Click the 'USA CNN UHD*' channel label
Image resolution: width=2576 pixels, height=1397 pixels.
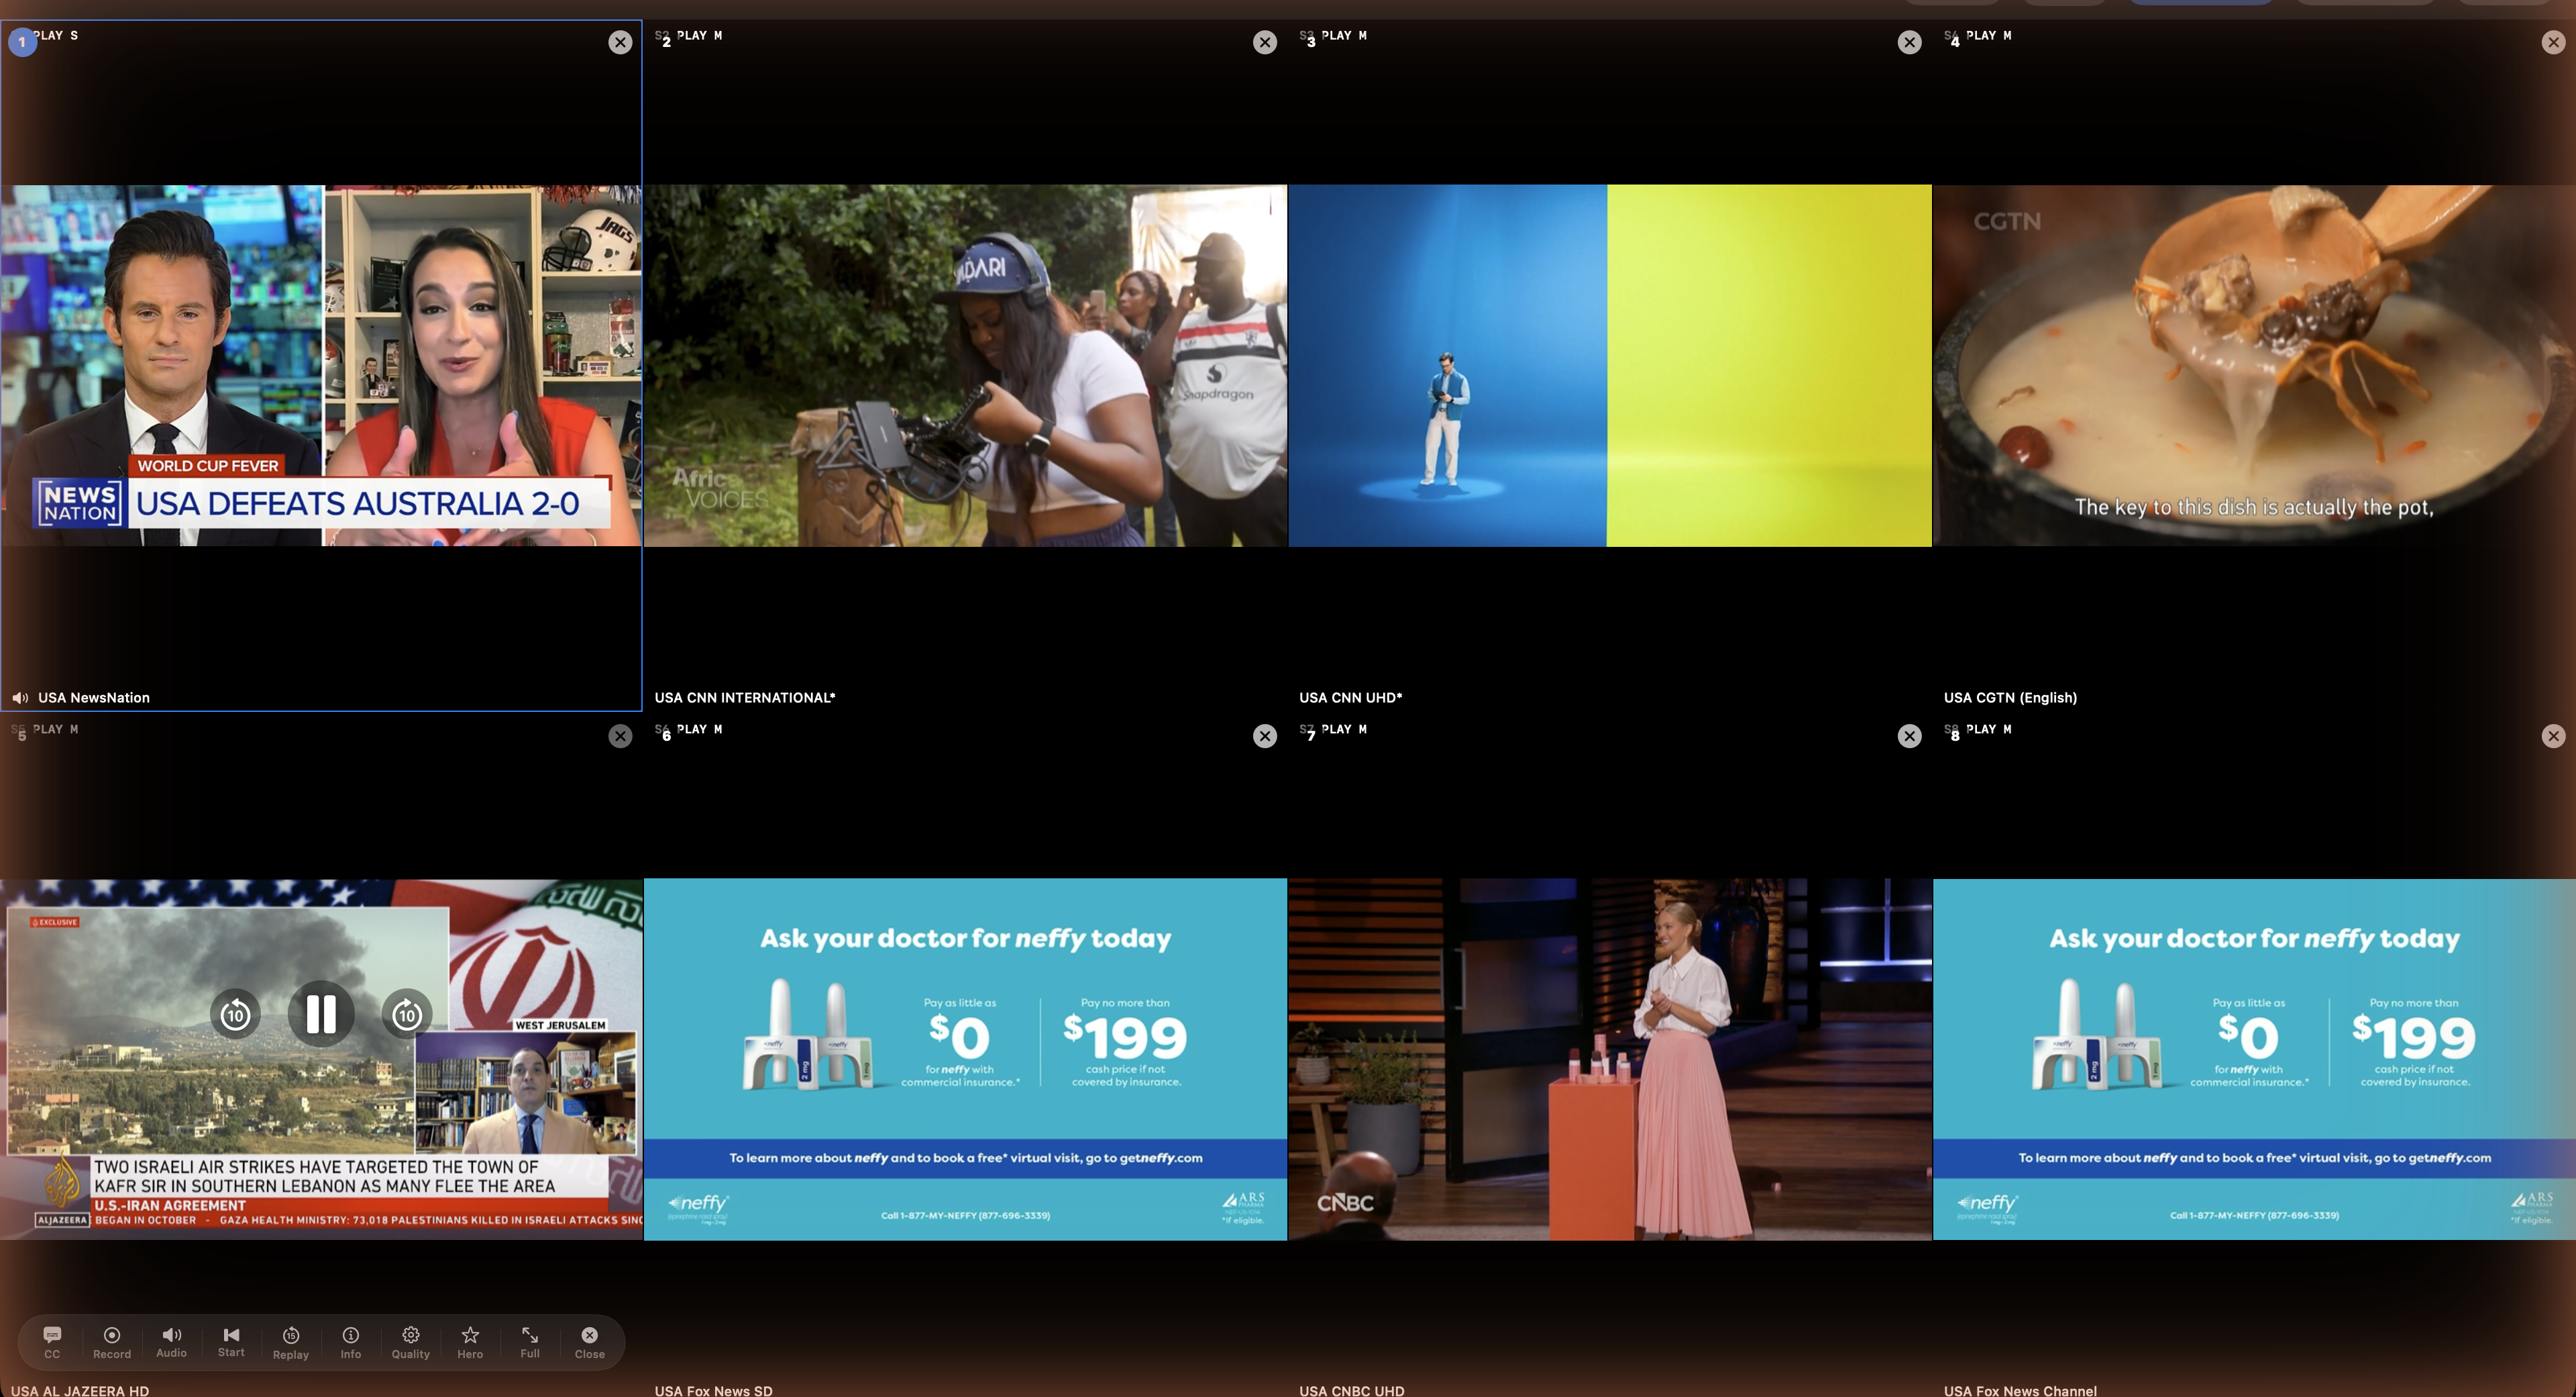[x=1351, y=698]
